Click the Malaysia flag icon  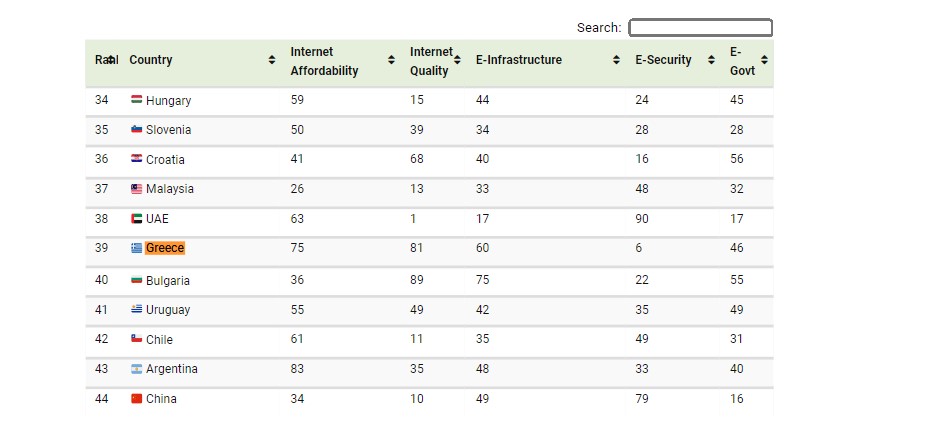(x=137, y=189)
